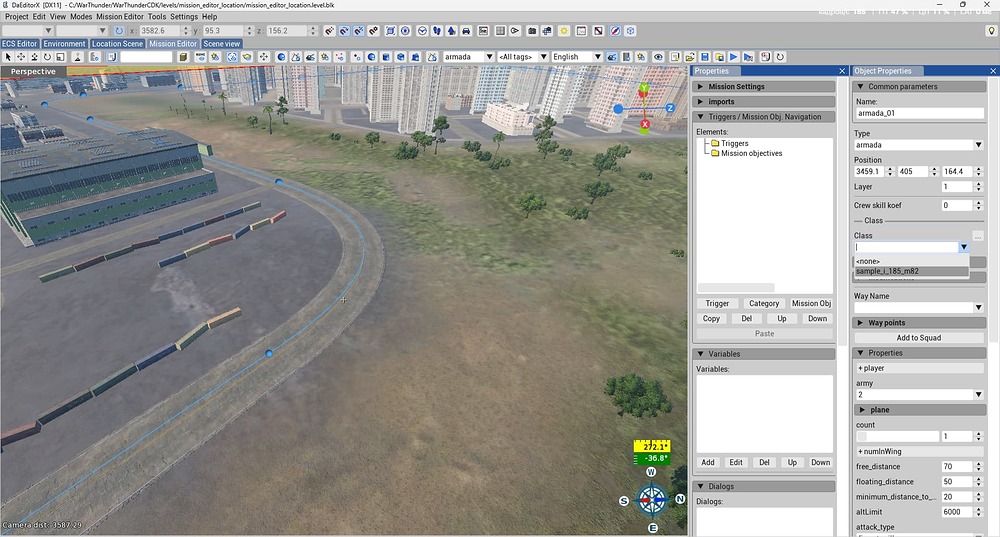The height and width of the screenshot is (537, 1000).
Task: Click the circular refresh icon at toolbar end
Action: pos(779,57)
